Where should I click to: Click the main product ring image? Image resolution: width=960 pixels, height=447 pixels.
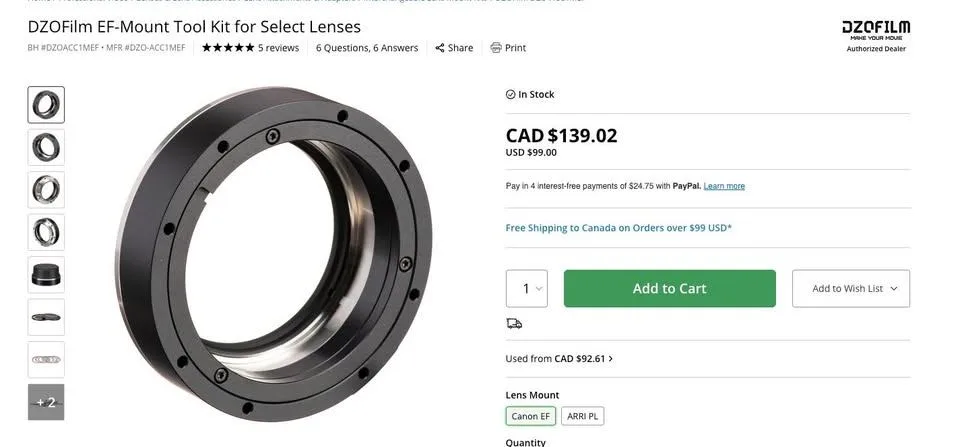274,254
